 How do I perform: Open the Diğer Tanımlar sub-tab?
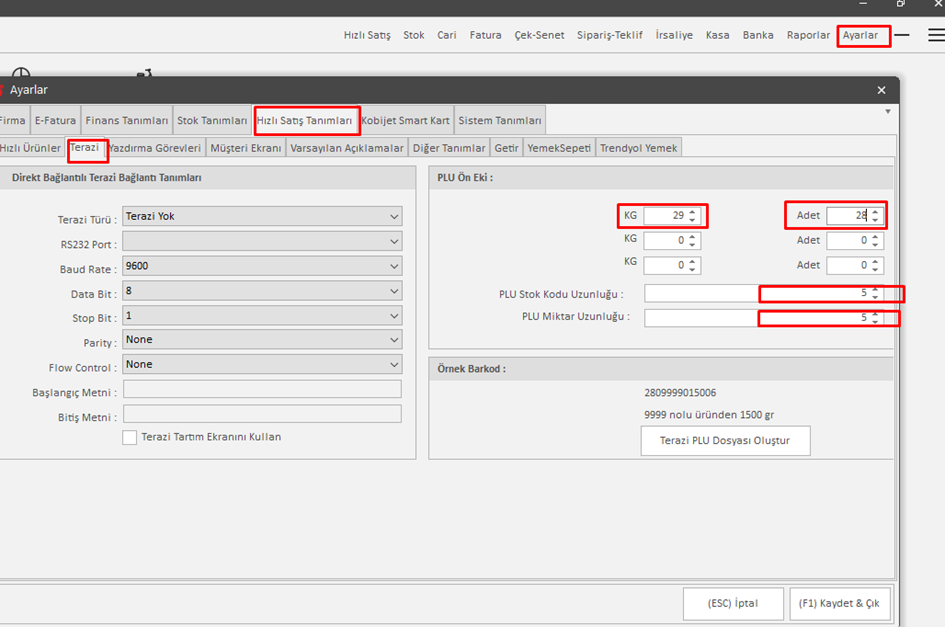click(449, 148)
